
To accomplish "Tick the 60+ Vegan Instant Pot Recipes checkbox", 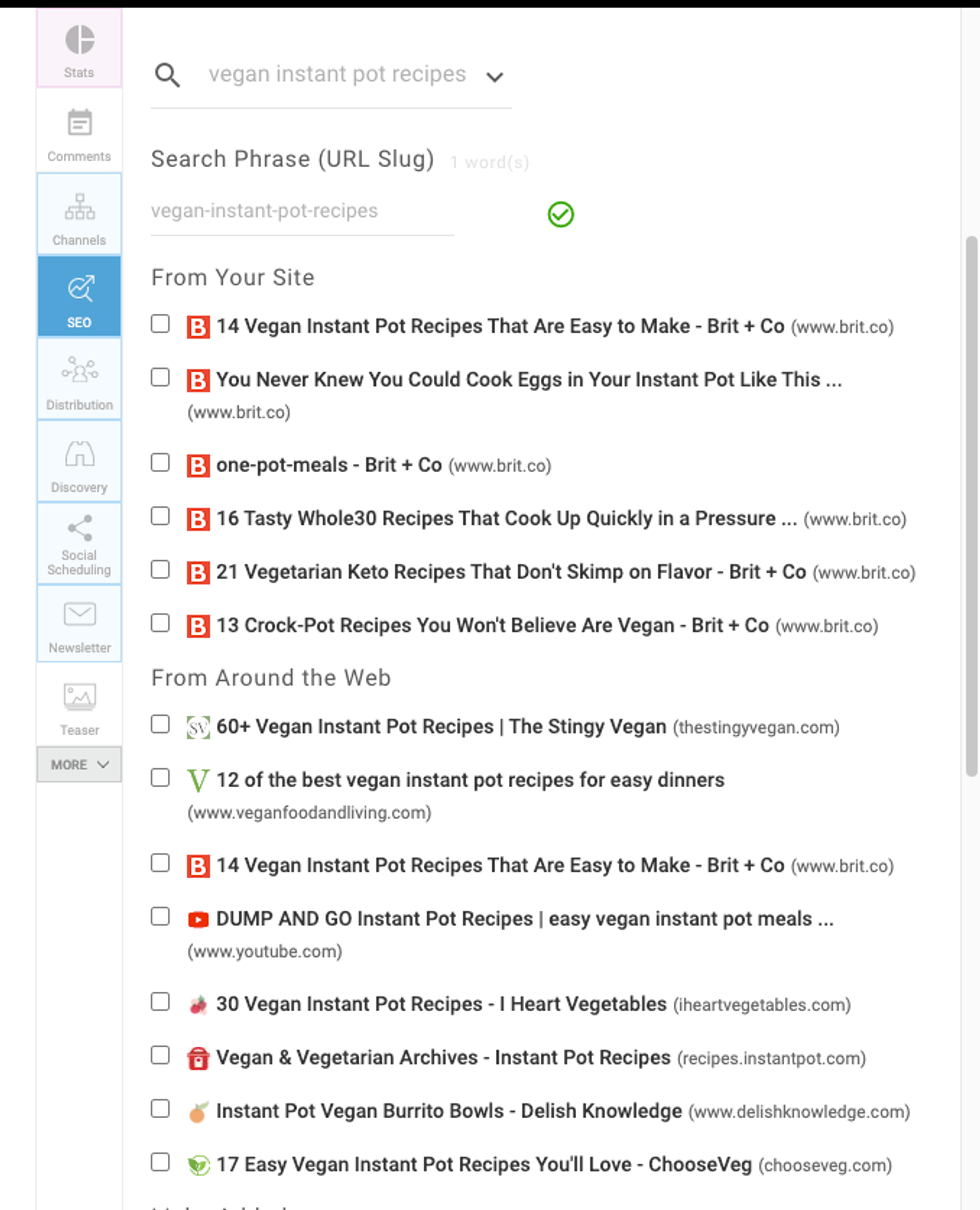I will click(160, 725).
